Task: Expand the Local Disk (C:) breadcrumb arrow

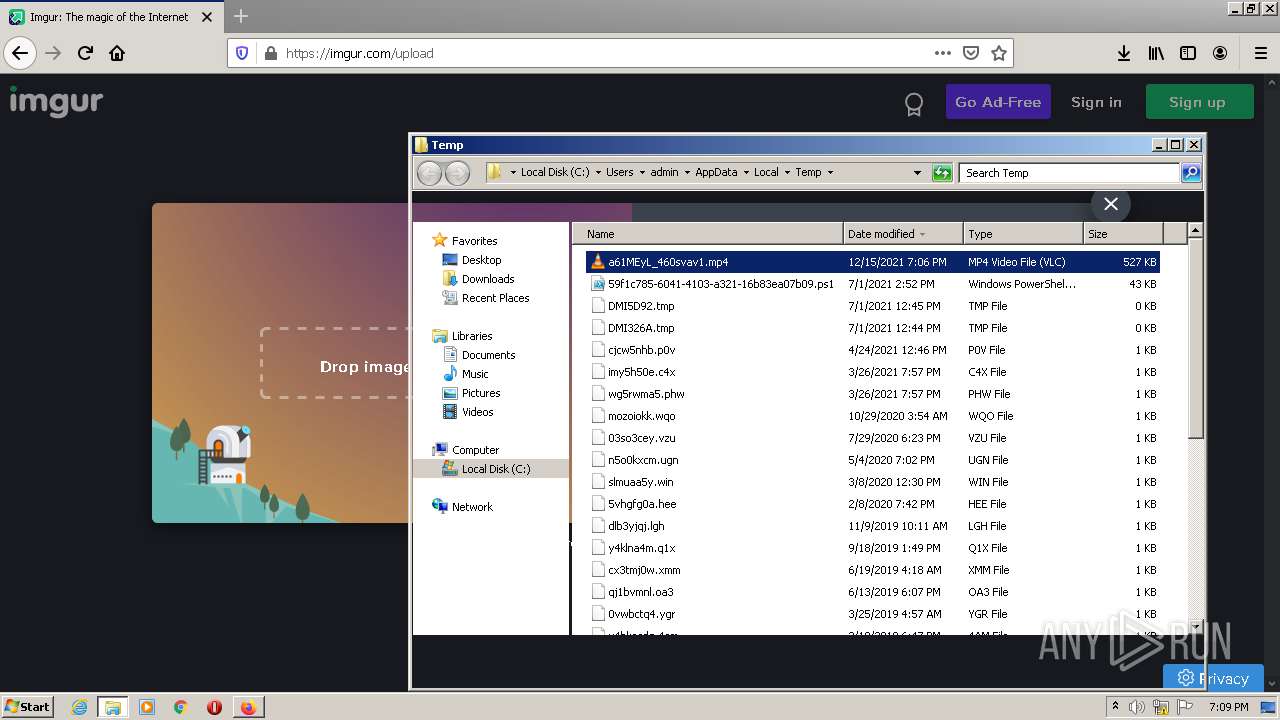Action: (598, 173)
